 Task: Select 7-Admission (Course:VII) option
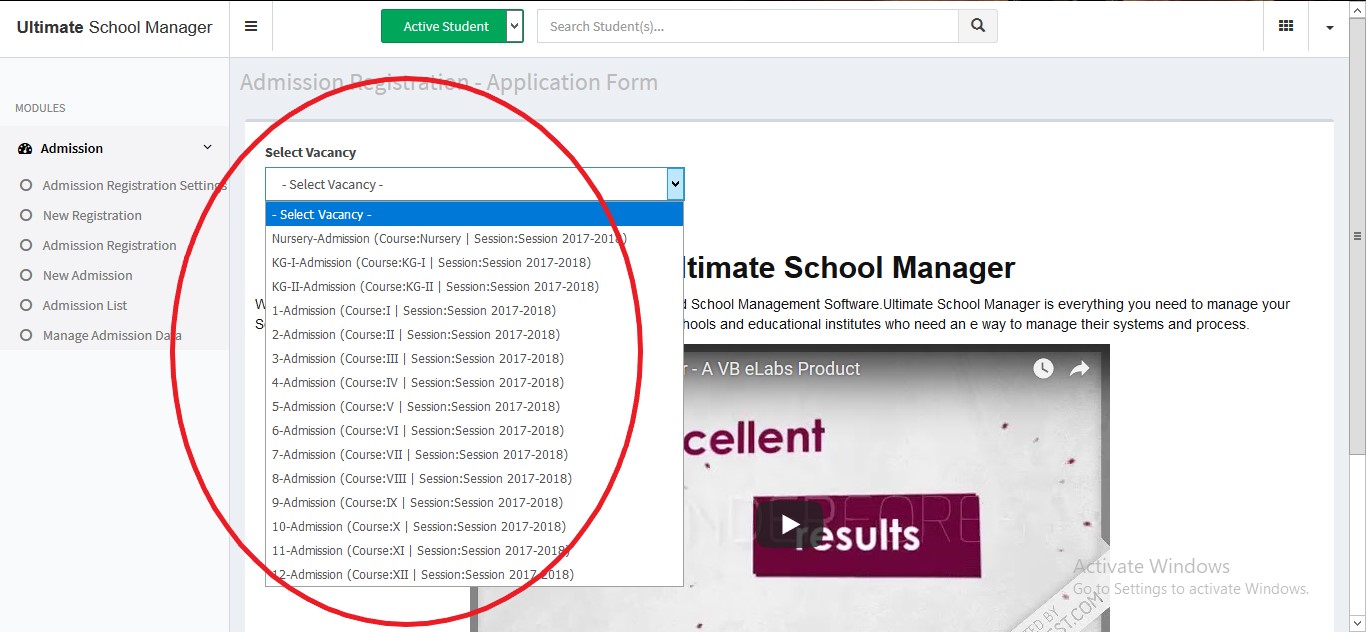click(x=475, y=454)
